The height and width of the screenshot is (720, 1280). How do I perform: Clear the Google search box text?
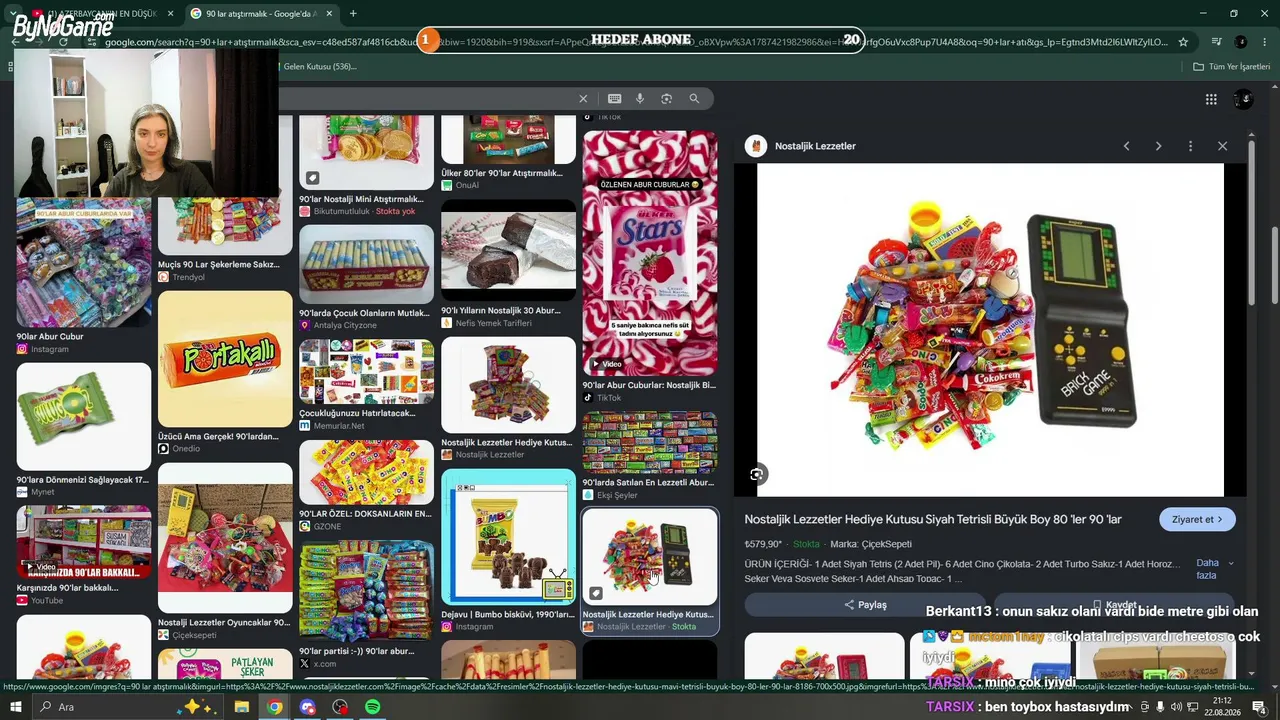click(583, 99)
